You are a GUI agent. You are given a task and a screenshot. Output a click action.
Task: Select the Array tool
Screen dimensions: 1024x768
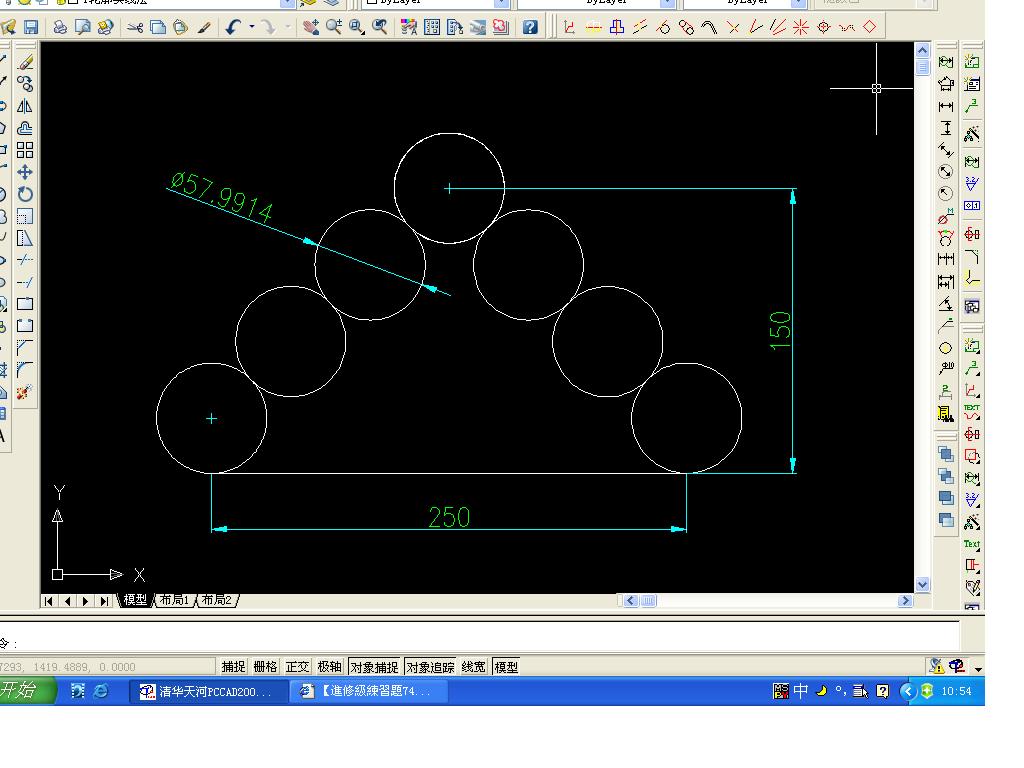[x=25, y=150]
